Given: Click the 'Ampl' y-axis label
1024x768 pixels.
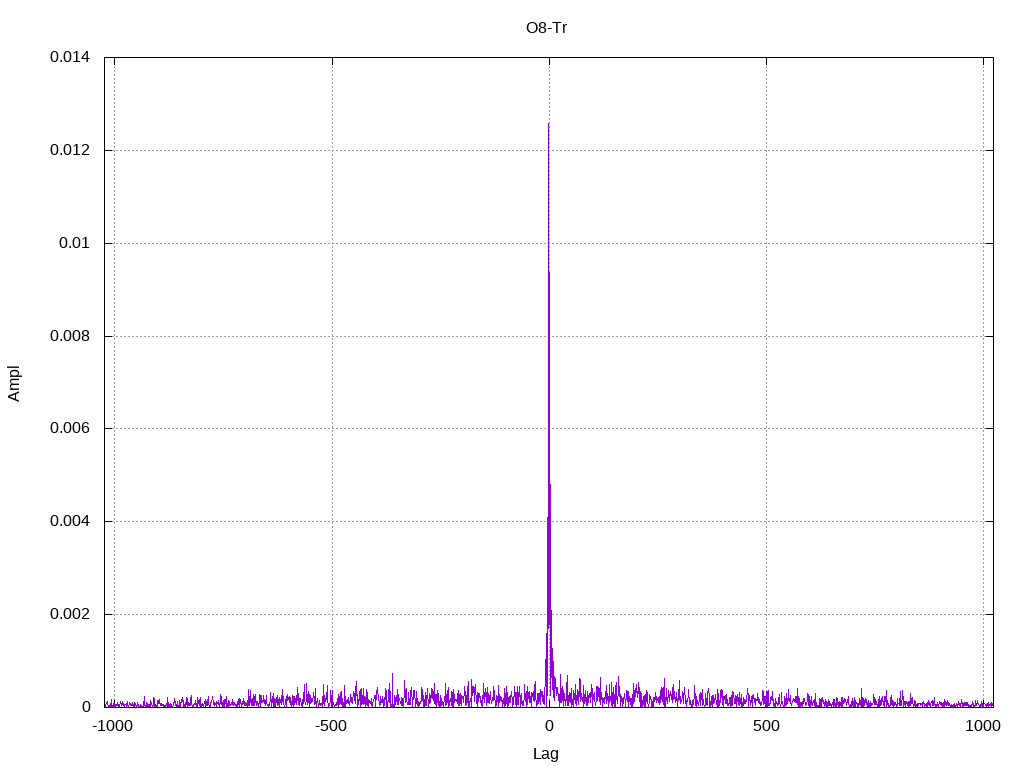Looking at the screenshot, I should [14, 383].
